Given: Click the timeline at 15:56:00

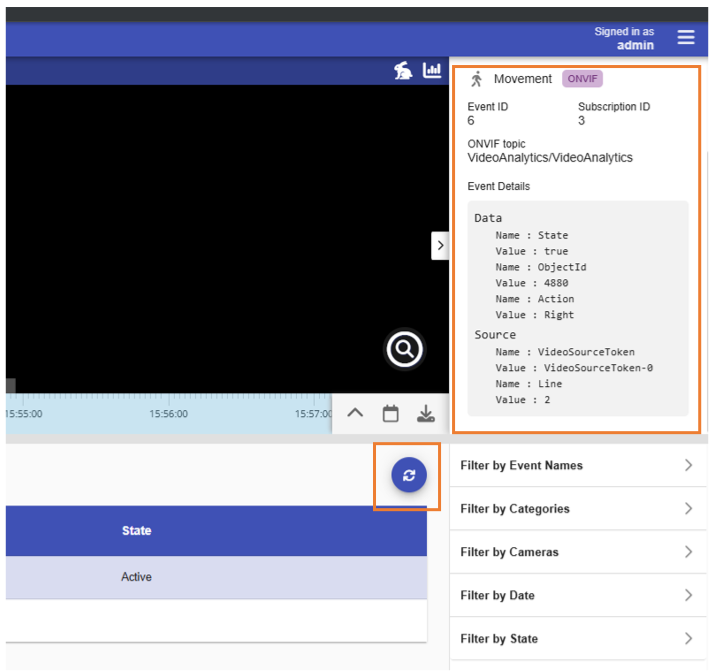Looking at the screenshot, I should [x=168, y=413].
